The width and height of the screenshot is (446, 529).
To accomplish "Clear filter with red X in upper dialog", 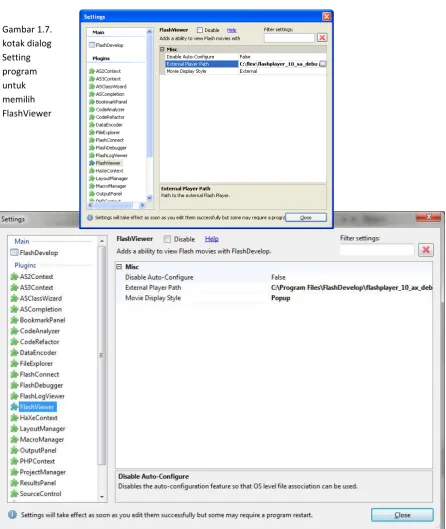I will (322, 37).
